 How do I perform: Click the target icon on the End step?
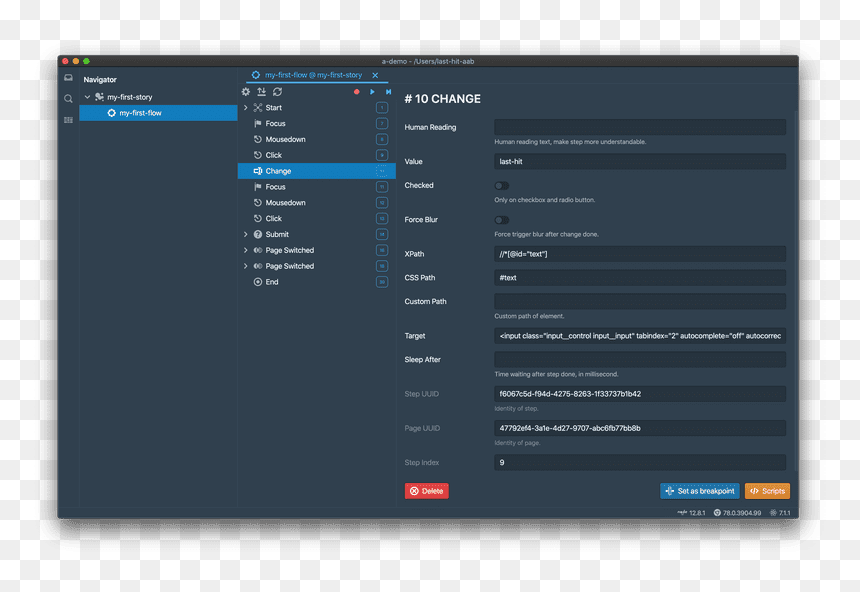pos(258,282)
